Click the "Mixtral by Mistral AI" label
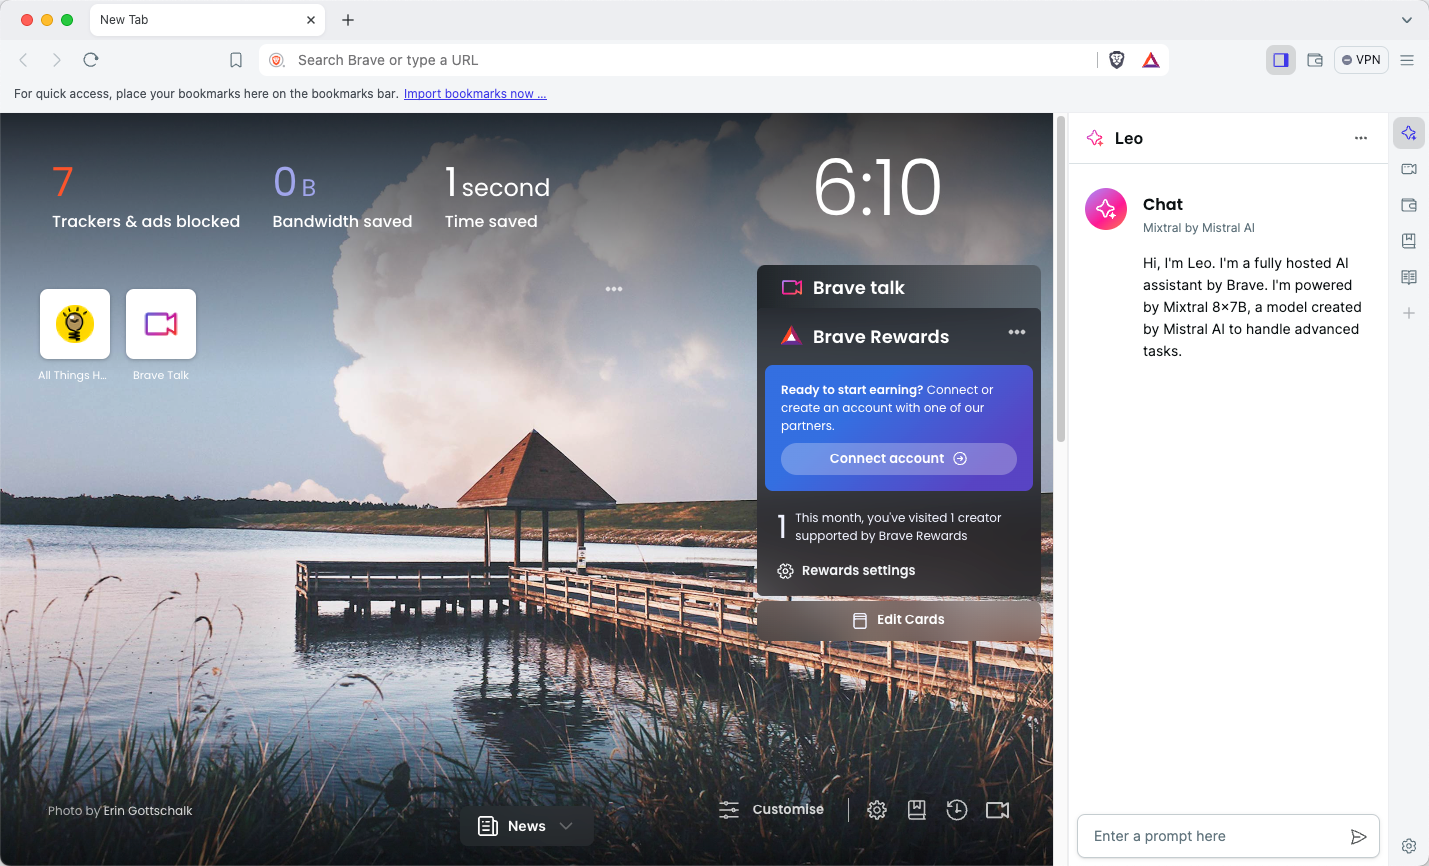Image resolution: width=1429 pixels, height=866 pixels. [x=1199, y=228]
